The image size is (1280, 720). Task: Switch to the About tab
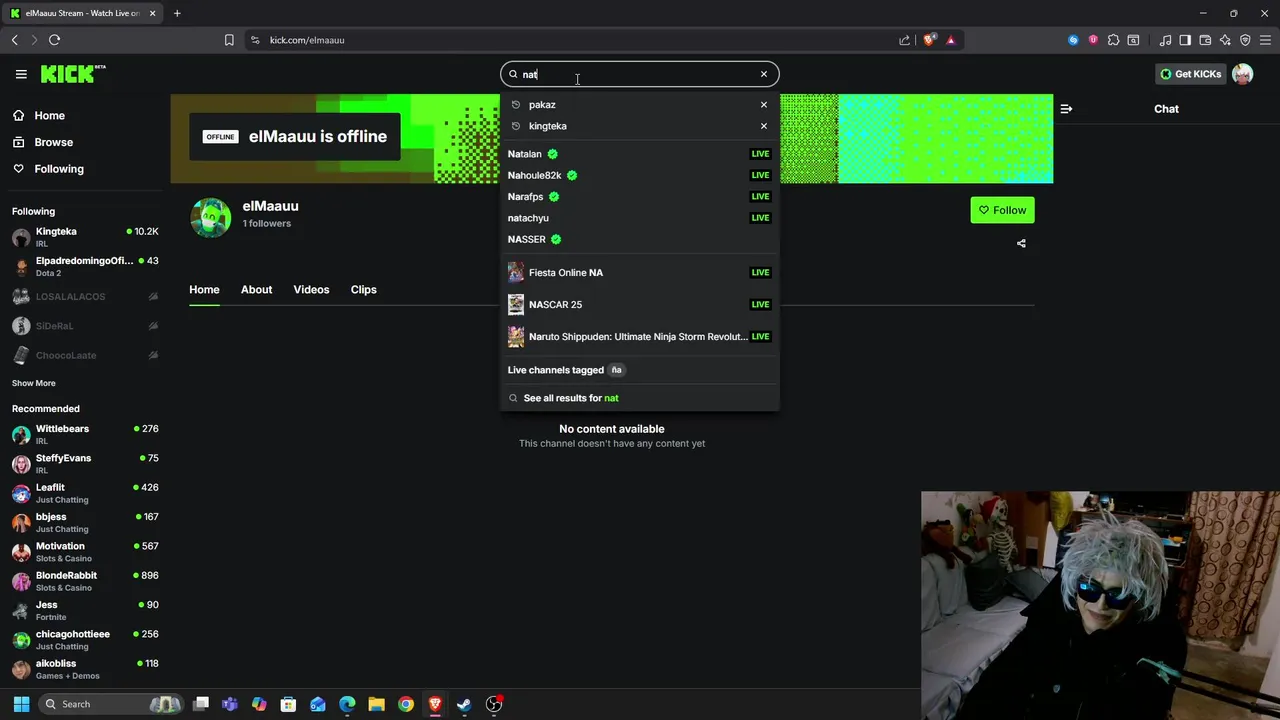[x=256, y=290]
